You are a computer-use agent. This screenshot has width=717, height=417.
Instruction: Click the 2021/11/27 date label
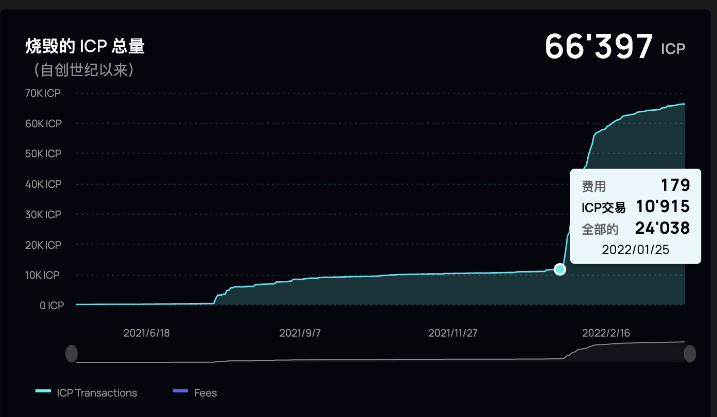pos(453,333)
